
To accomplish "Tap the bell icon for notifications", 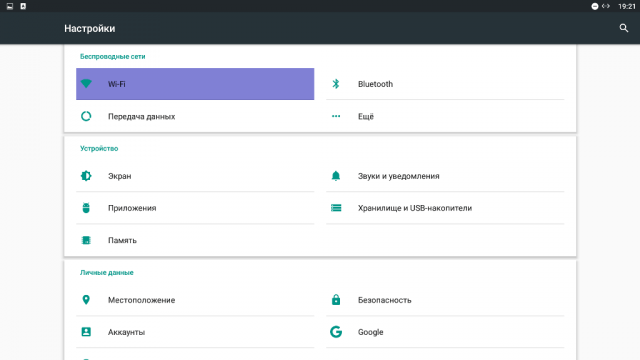I will (336, 176).
